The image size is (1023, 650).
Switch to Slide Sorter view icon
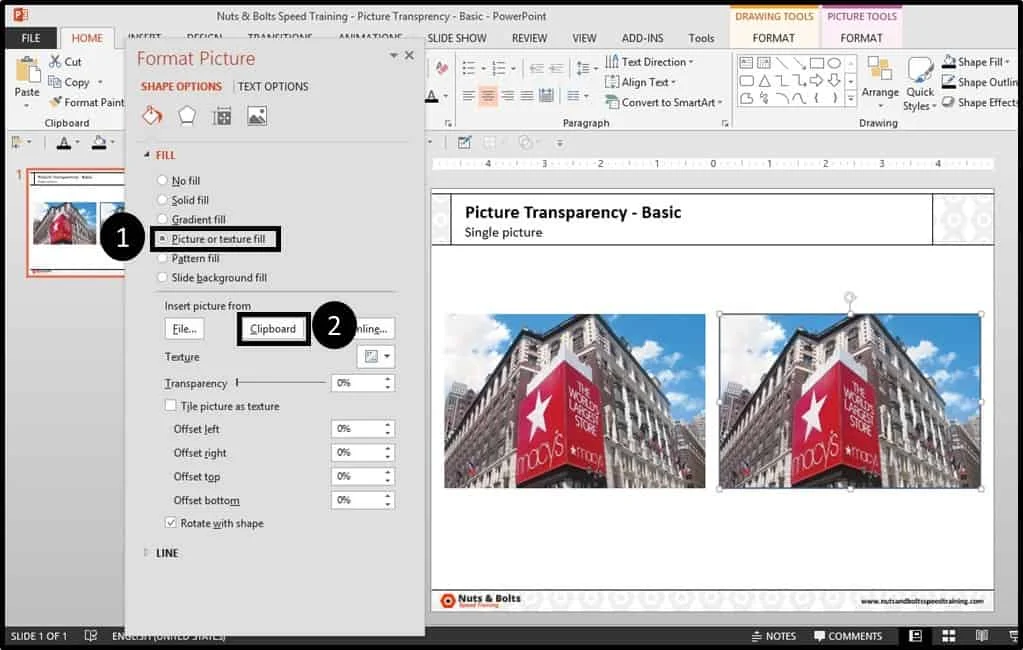click(949, 636)
